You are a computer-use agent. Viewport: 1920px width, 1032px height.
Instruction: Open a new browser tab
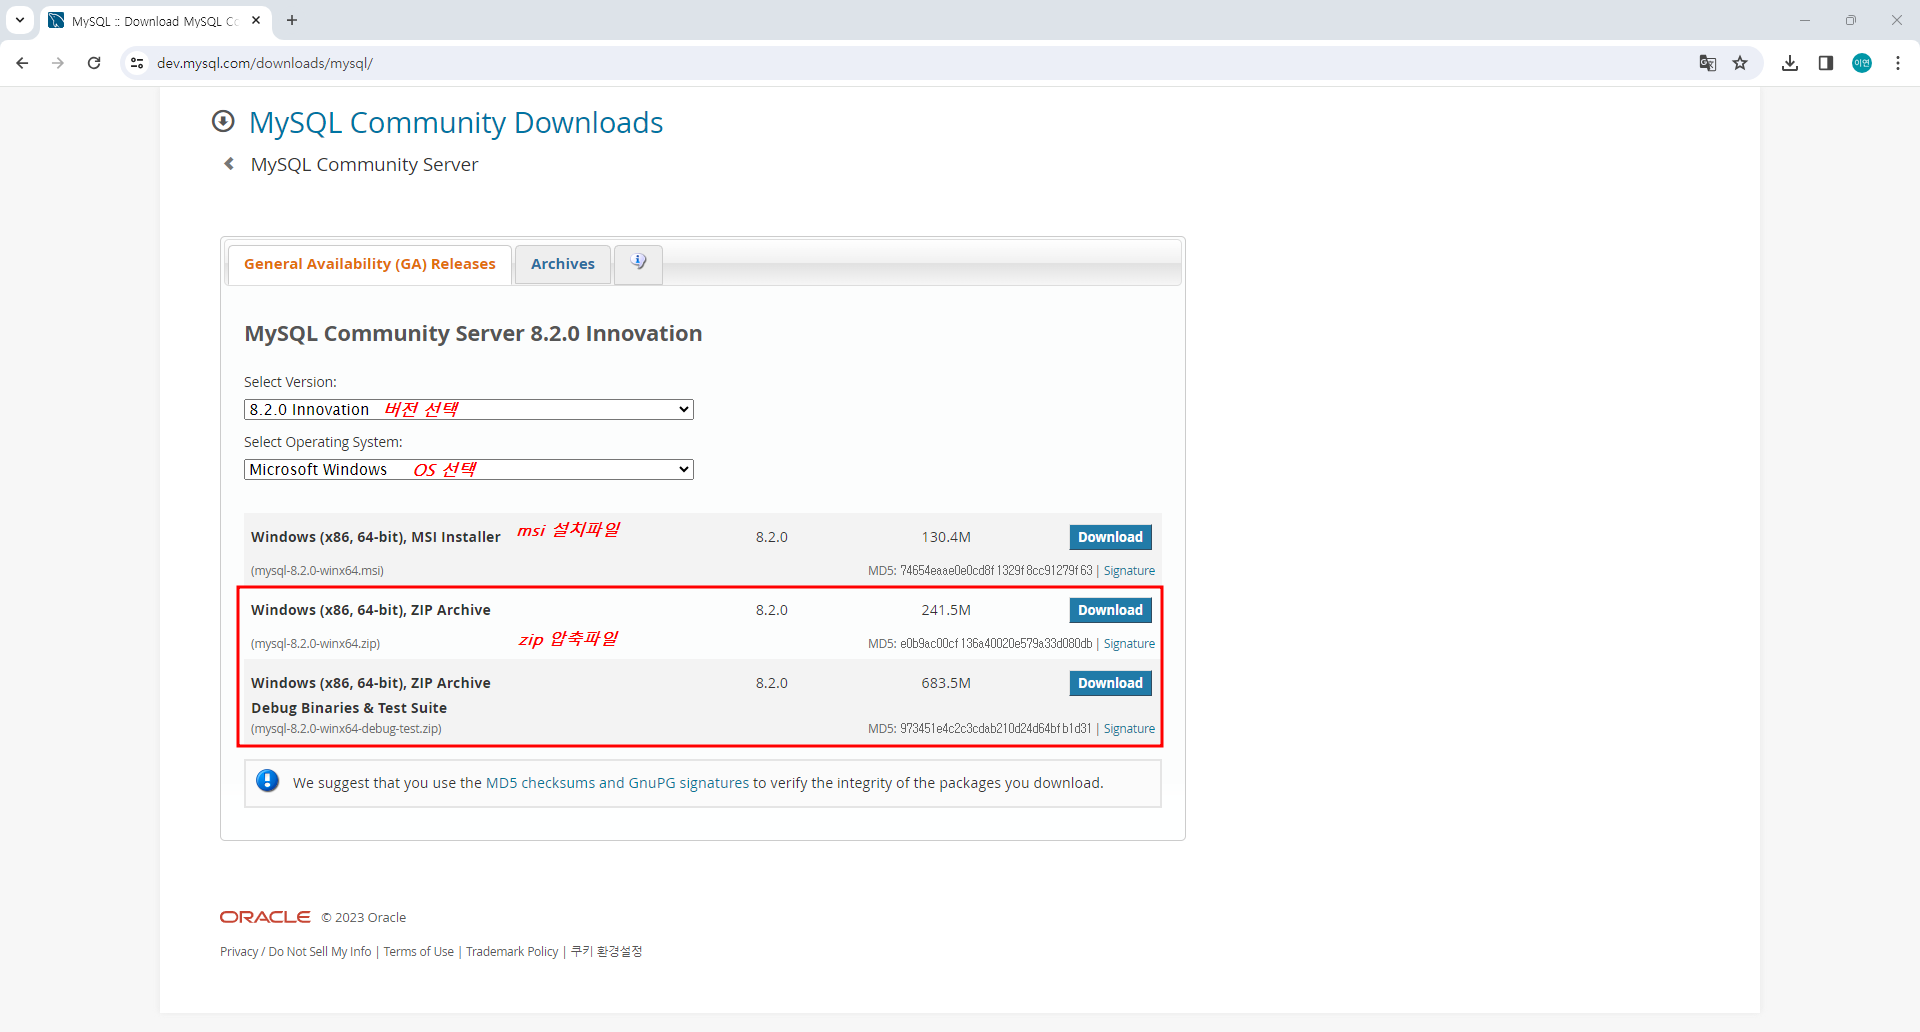(292, 20)
